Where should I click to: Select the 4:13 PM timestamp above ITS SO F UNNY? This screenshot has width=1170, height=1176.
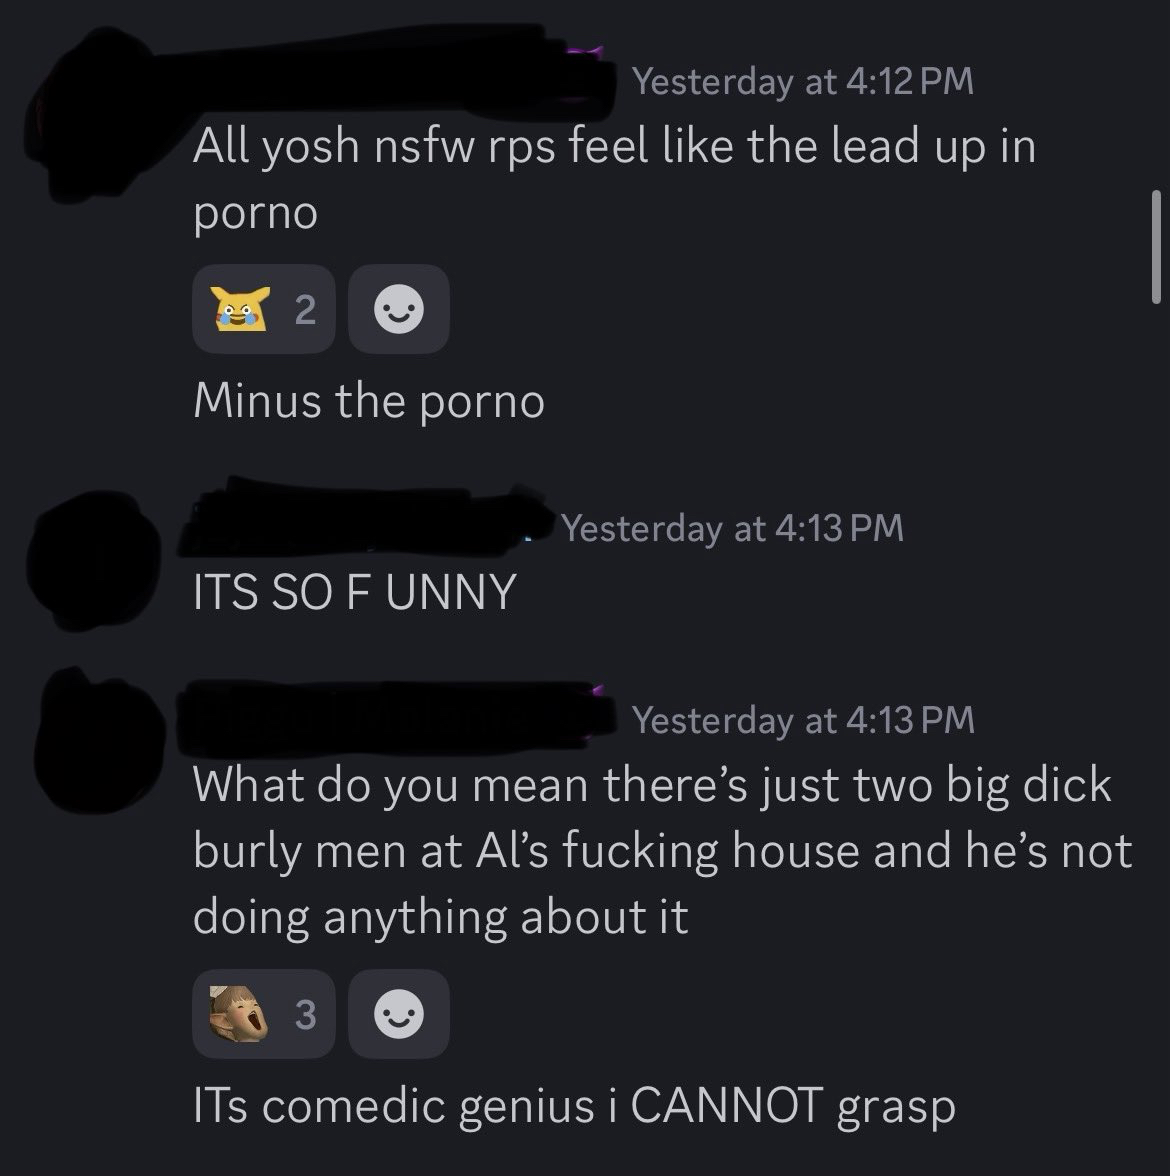click(x=732, y=528)
